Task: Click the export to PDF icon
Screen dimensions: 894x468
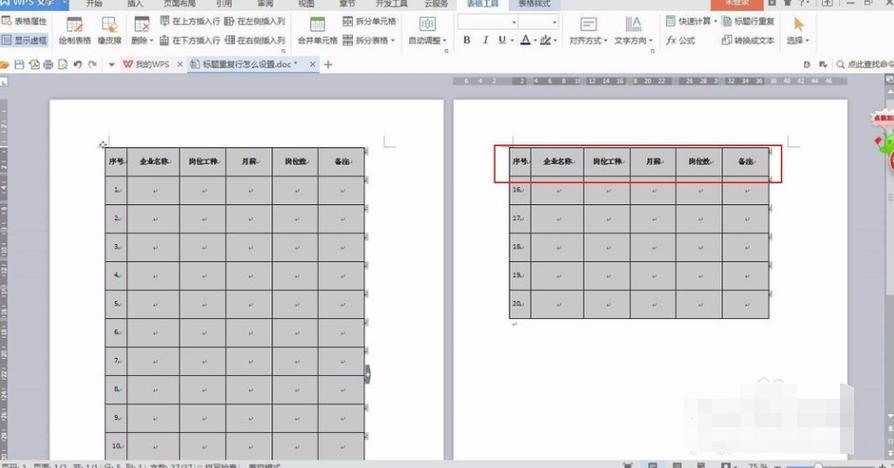Action: [34, 64]
